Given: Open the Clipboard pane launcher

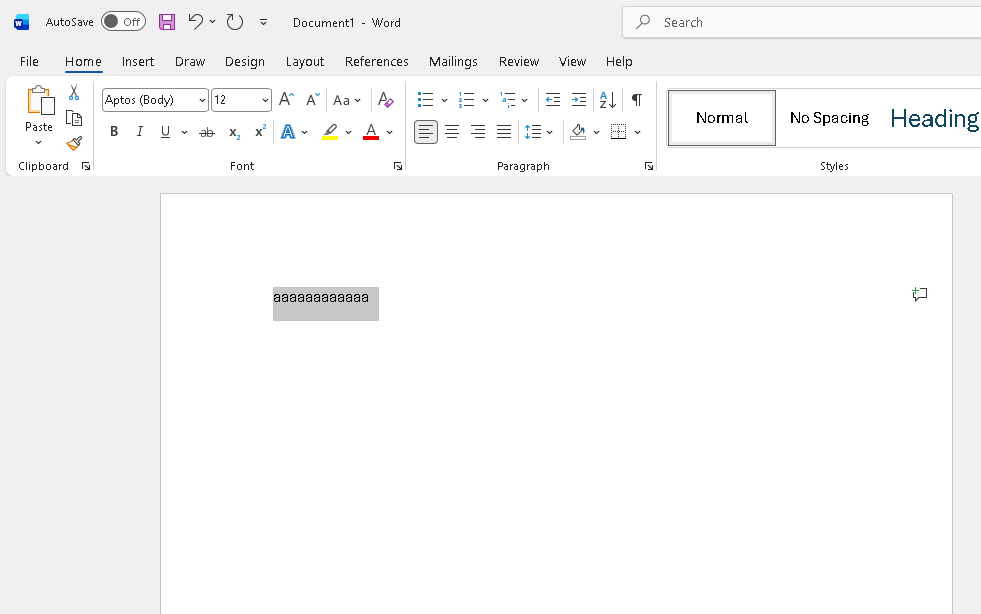Looking at the screenshot, I should 86,166.
